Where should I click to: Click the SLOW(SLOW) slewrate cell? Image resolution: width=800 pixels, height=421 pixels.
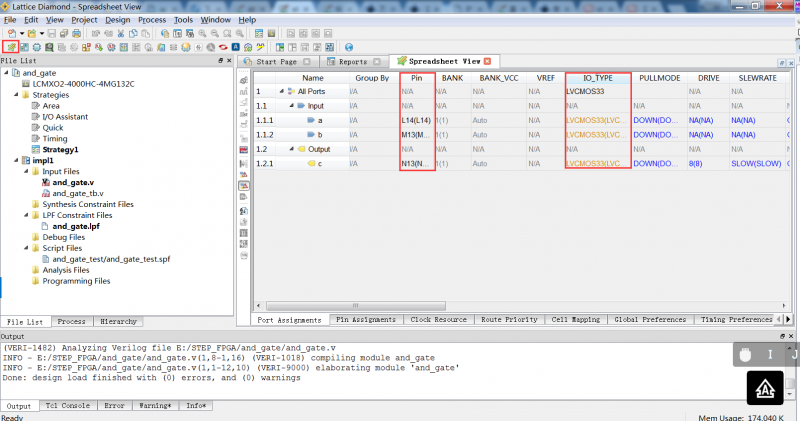click(756, 164)
